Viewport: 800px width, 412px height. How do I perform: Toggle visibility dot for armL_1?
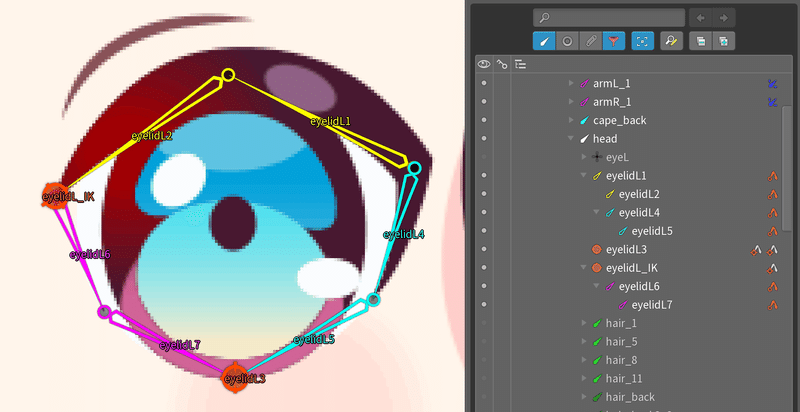(484, 83)
